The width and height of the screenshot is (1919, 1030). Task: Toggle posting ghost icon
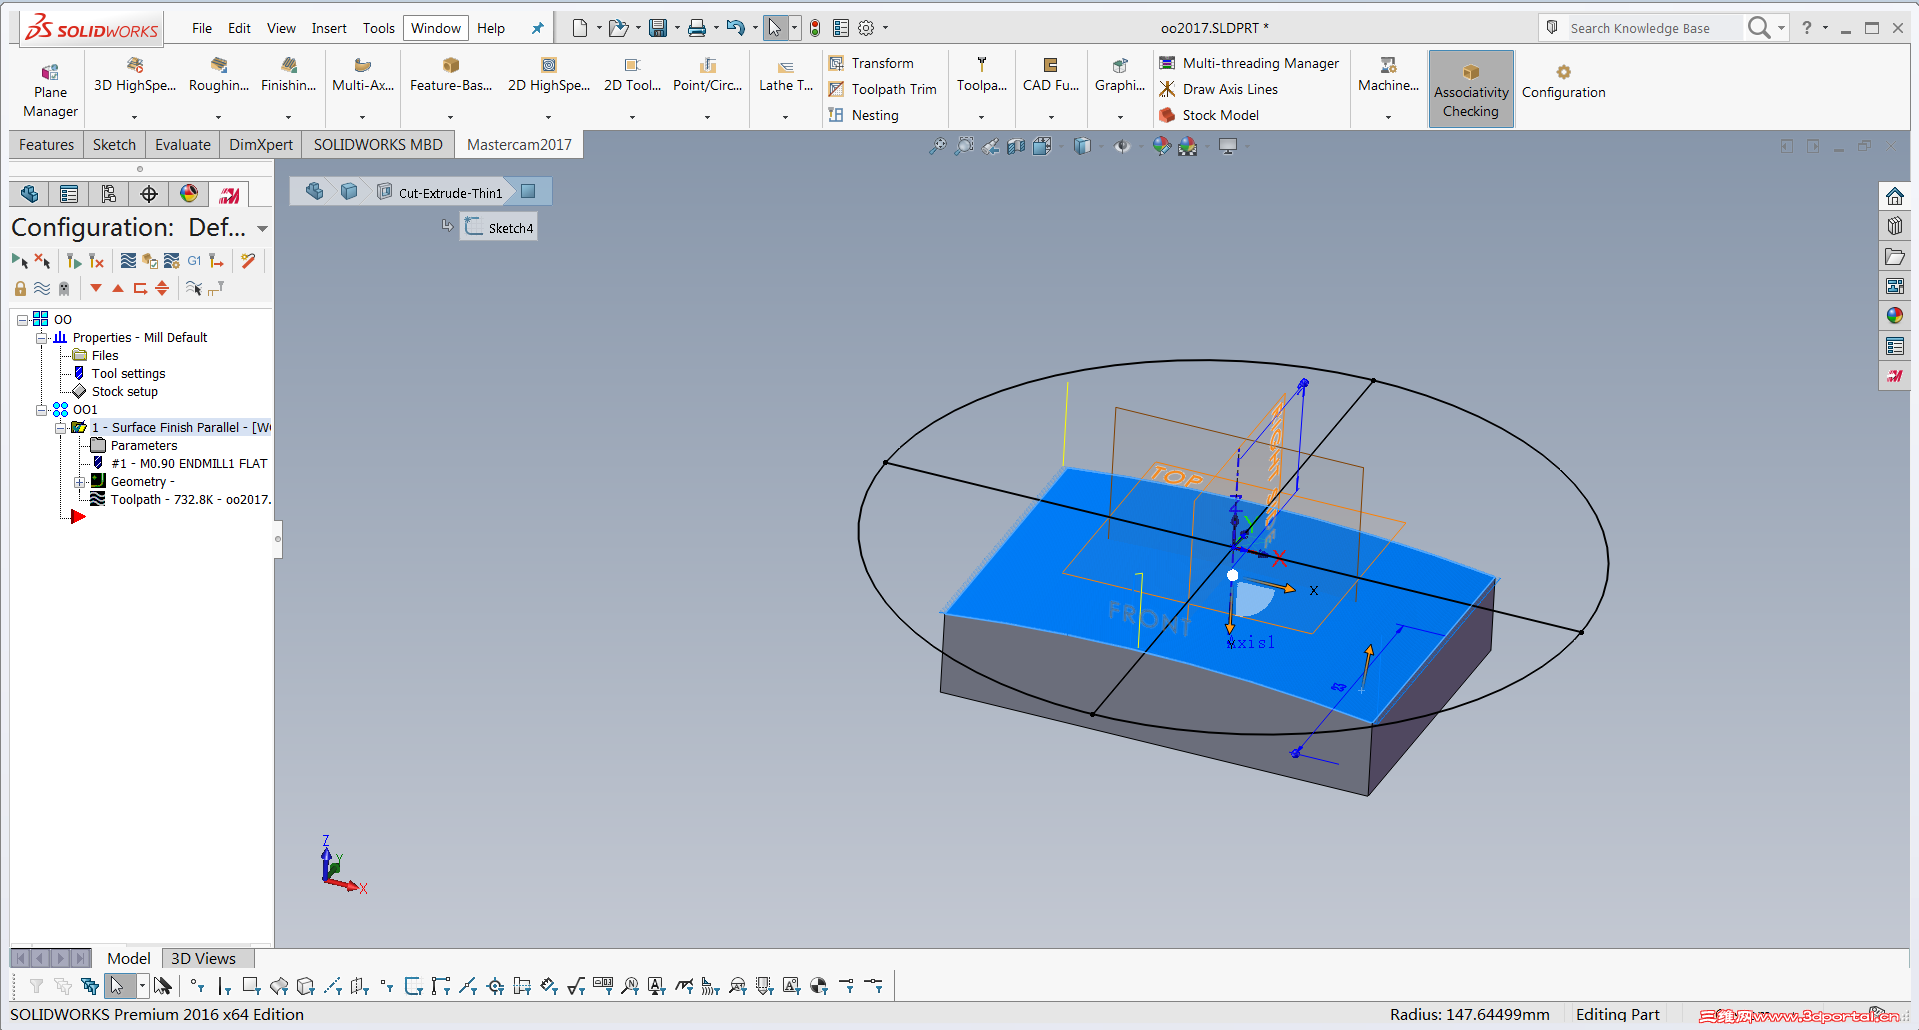pyautogui.click(x=64, y=288)
